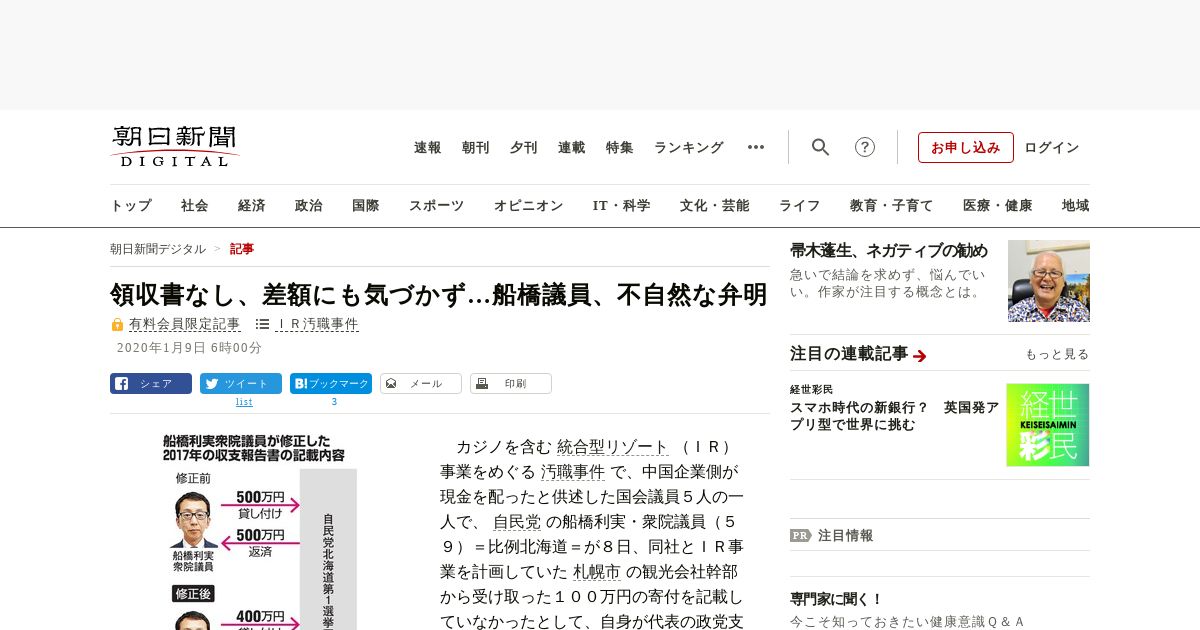
Task: Open 特集 in the top navigation
Action: (620, 147)
